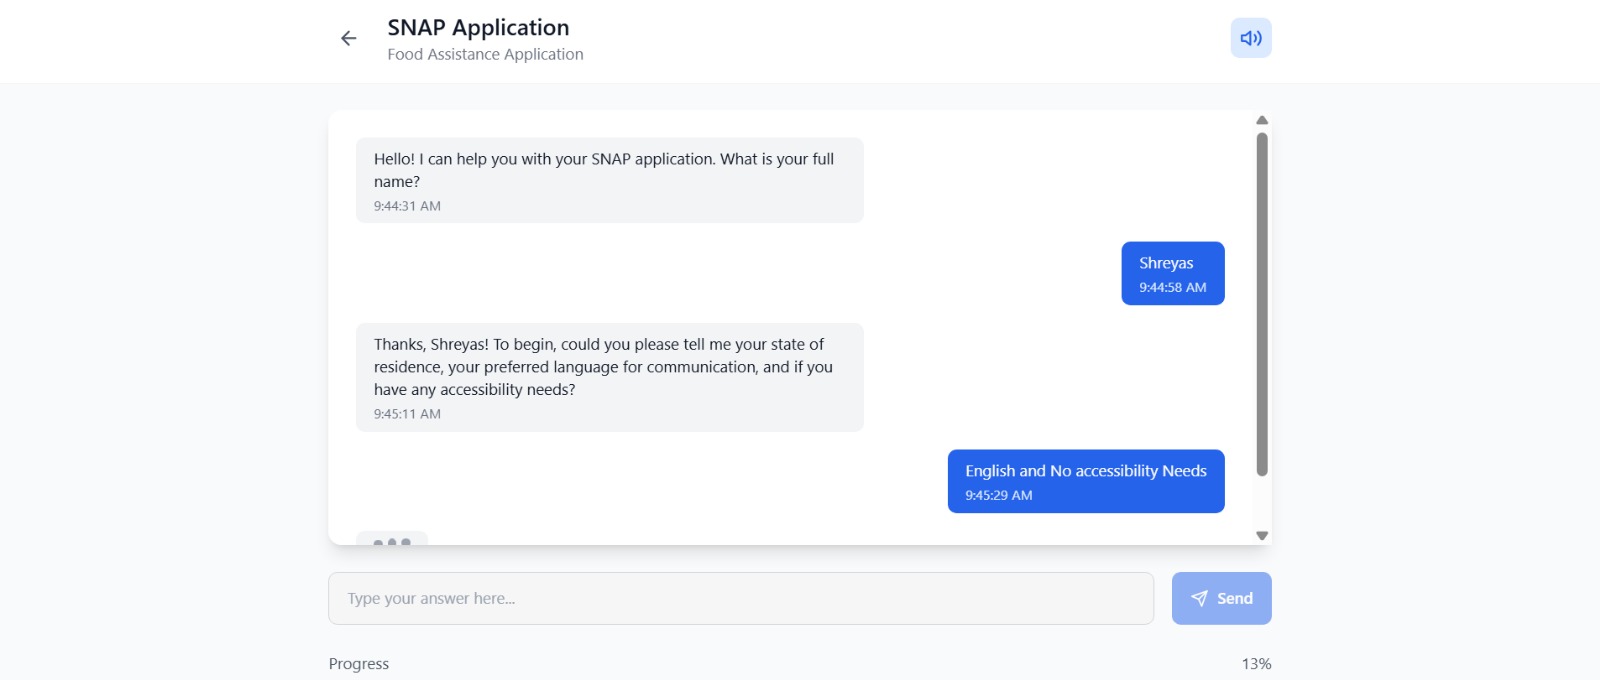Click the 'Food Assistance Application' subtitle
Screen dimensions: 1600x680
pyautogui.click(x=485, y=55)
